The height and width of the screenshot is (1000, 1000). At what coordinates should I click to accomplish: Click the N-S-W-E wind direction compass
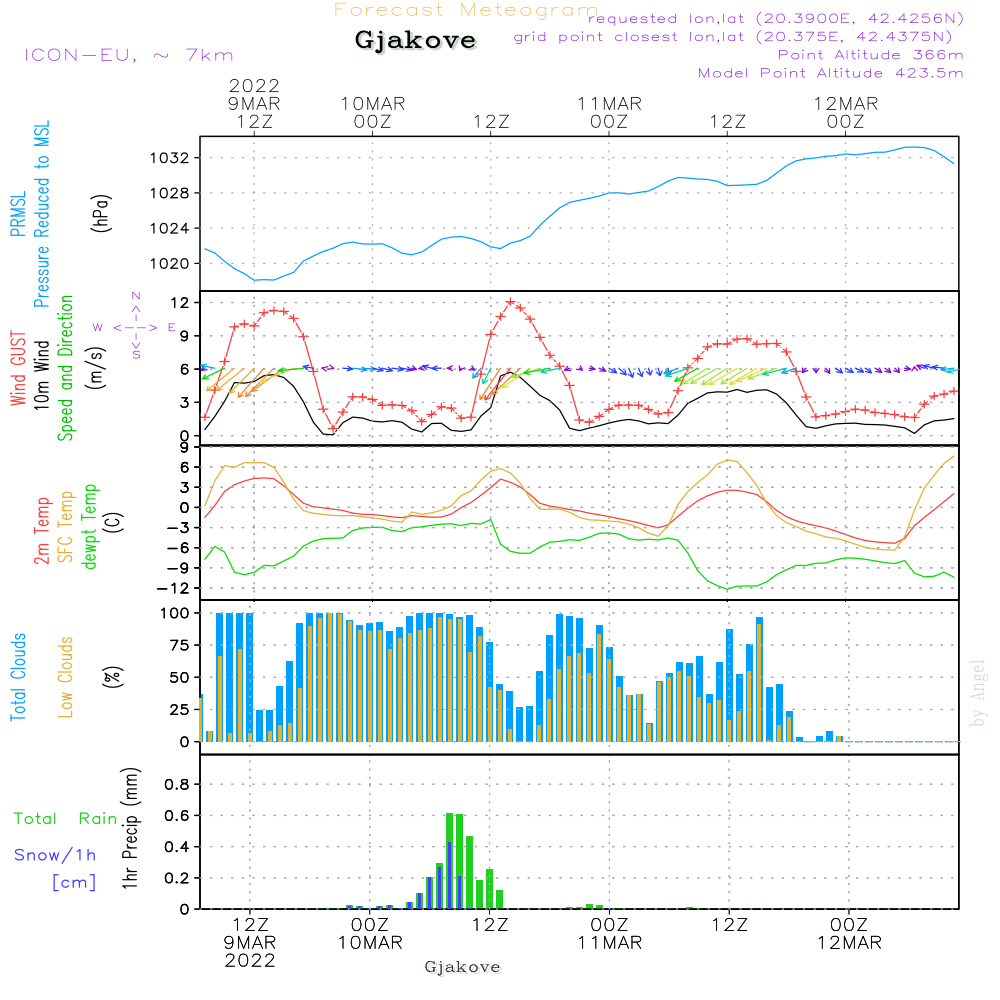point(135,326)
